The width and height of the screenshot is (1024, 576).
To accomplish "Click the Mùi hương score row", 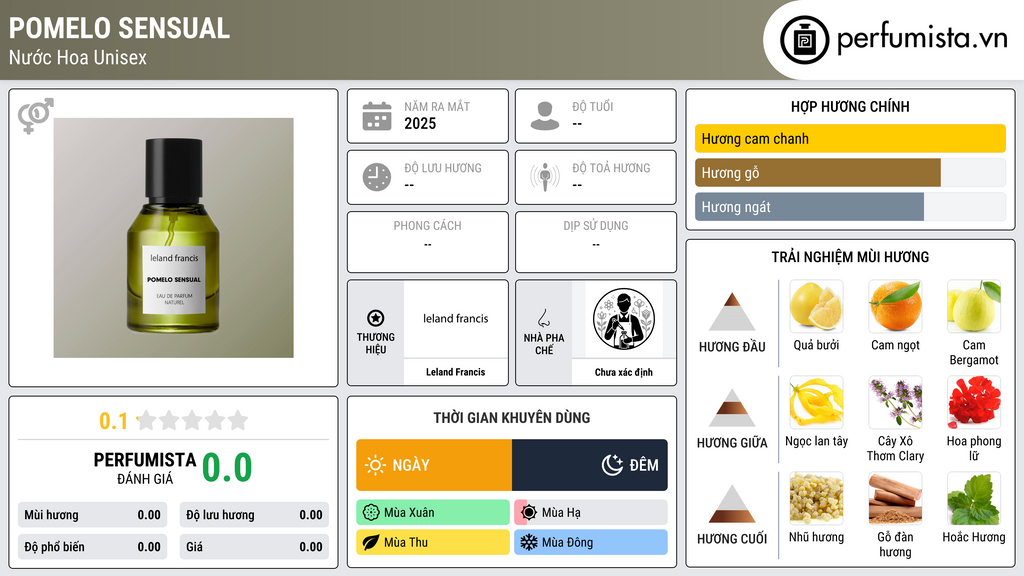I will [x=92, y=515].
